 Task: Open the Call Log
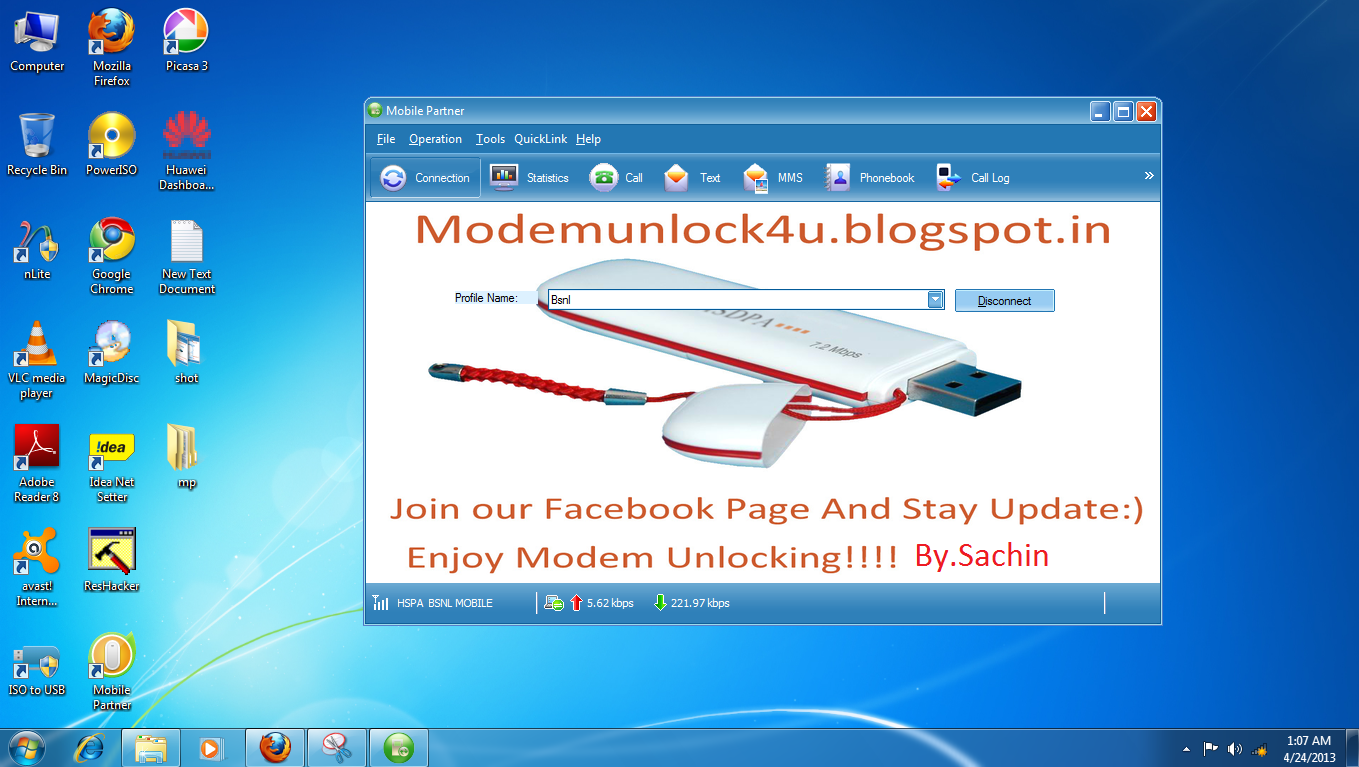click(972, 178)
